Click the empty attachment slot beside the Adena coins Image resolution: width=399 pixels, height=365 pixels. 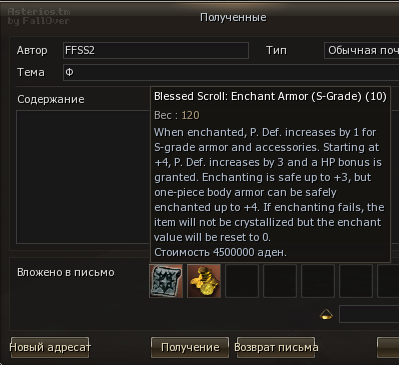[x=242, y=281]
